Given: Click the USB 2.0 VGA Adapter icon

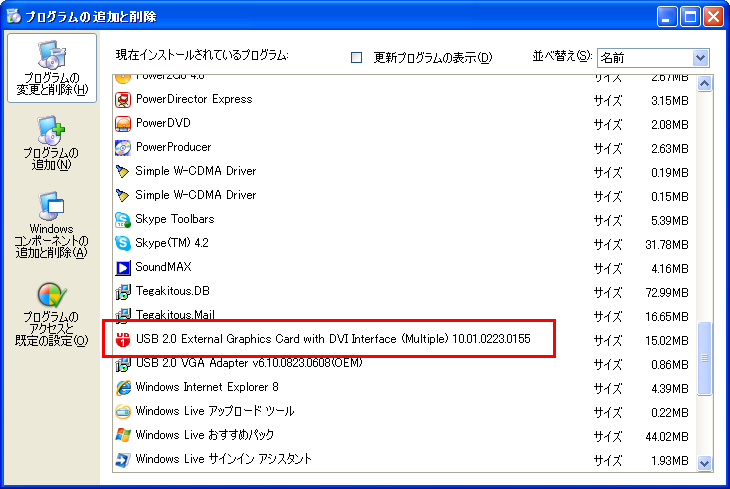Looking at the screenshot, I should coord(123,364).
